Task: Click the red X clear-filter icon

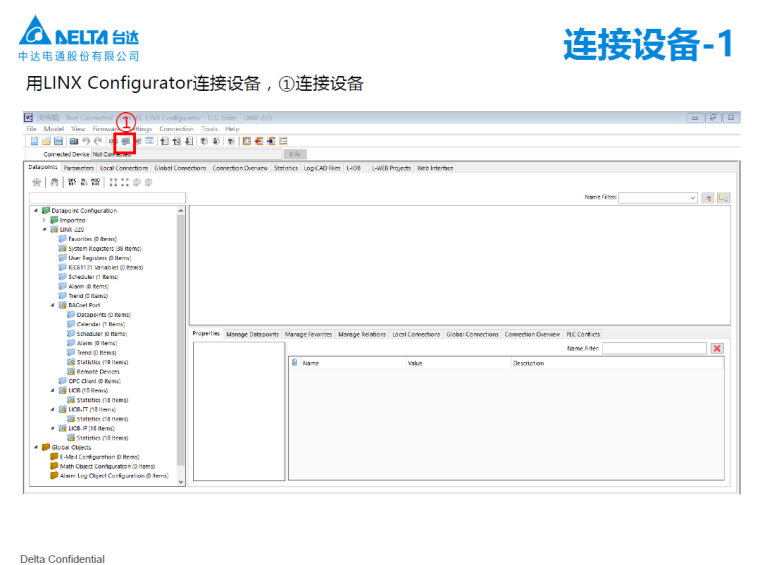Action: 716,348
